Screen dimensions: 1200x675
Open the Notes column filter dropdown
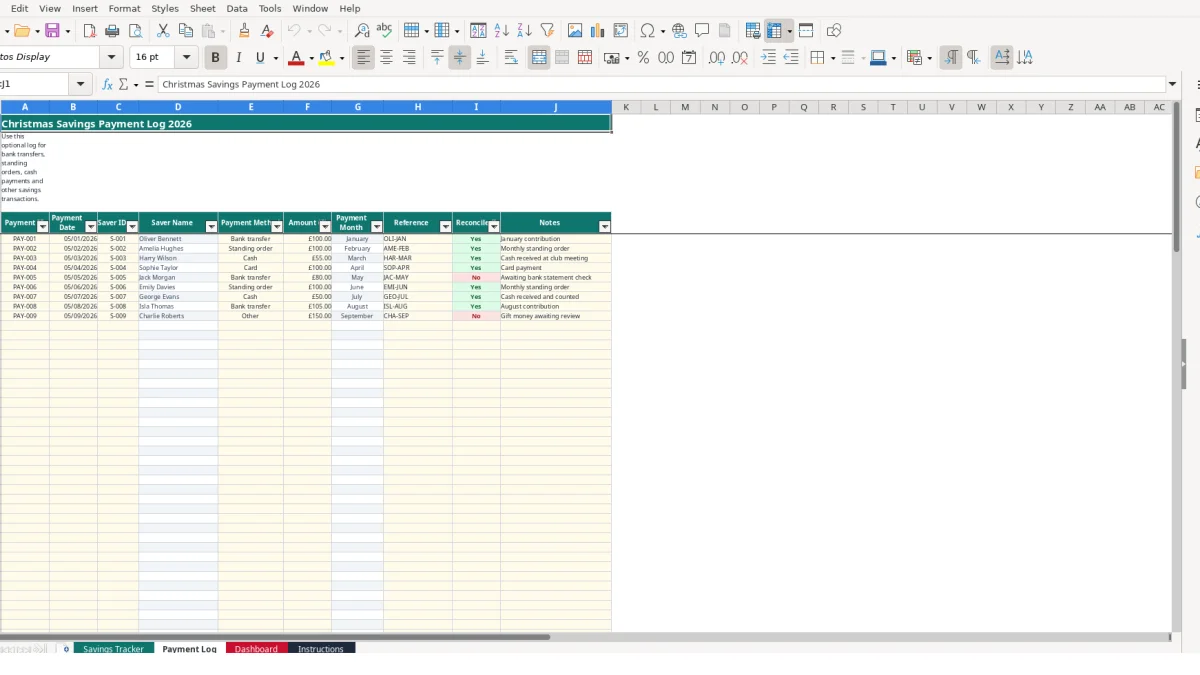604,227
